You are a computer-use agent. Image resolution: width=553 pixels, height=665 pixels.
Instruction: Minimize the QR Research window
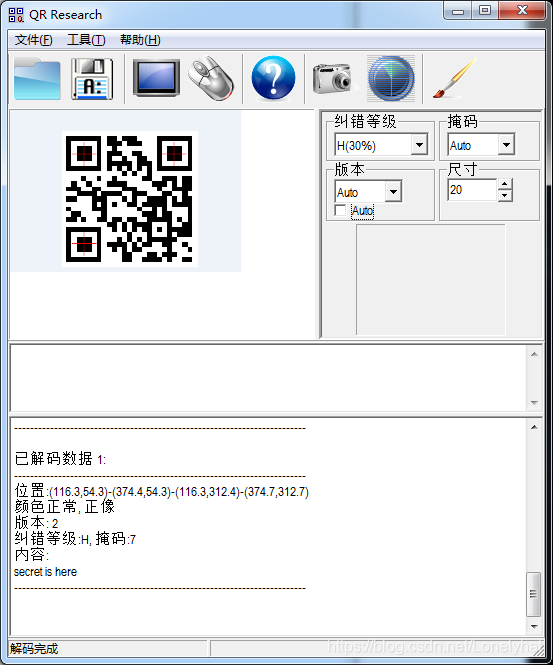458,11
